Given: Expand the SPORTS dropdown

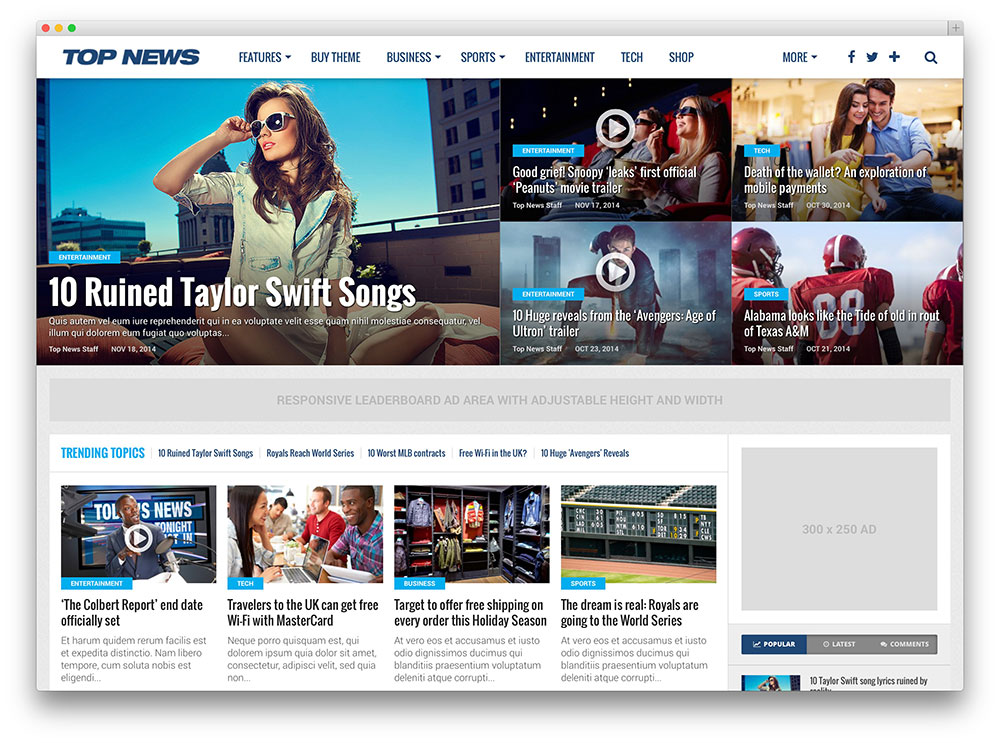Looking at the screenshot, I should point(481,57).
